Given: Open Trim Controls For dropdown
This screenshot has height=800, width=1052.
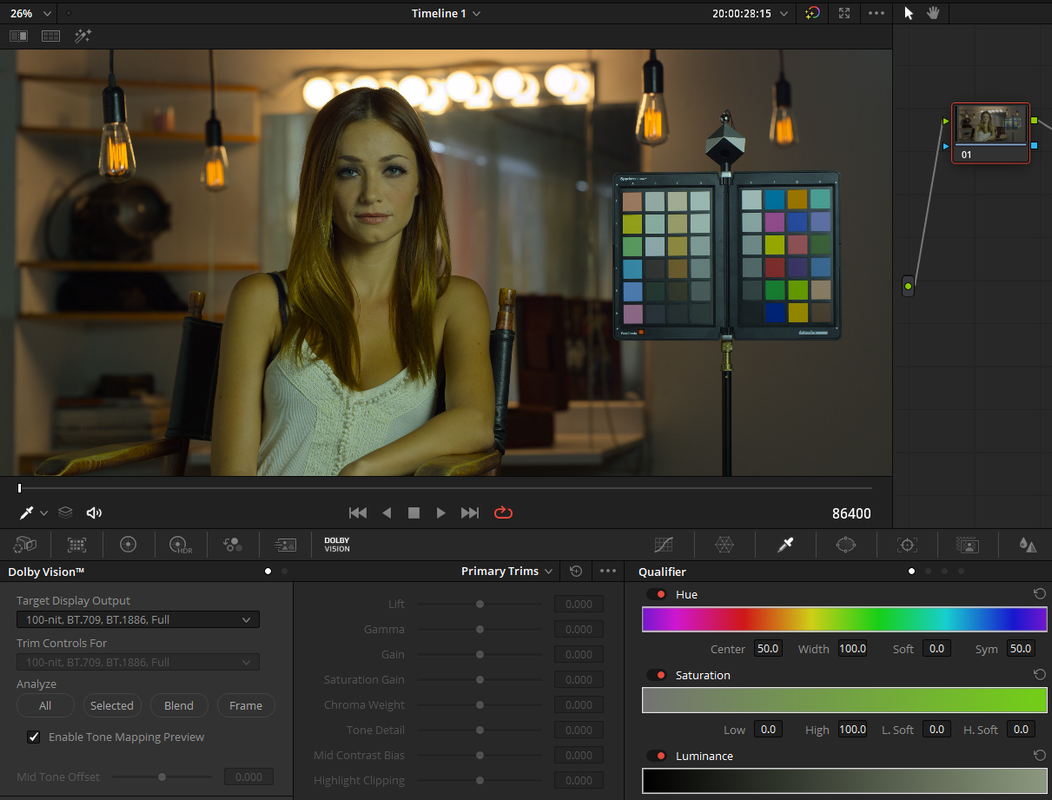Looking at the screenshot, I should click(x=138, y=662).
